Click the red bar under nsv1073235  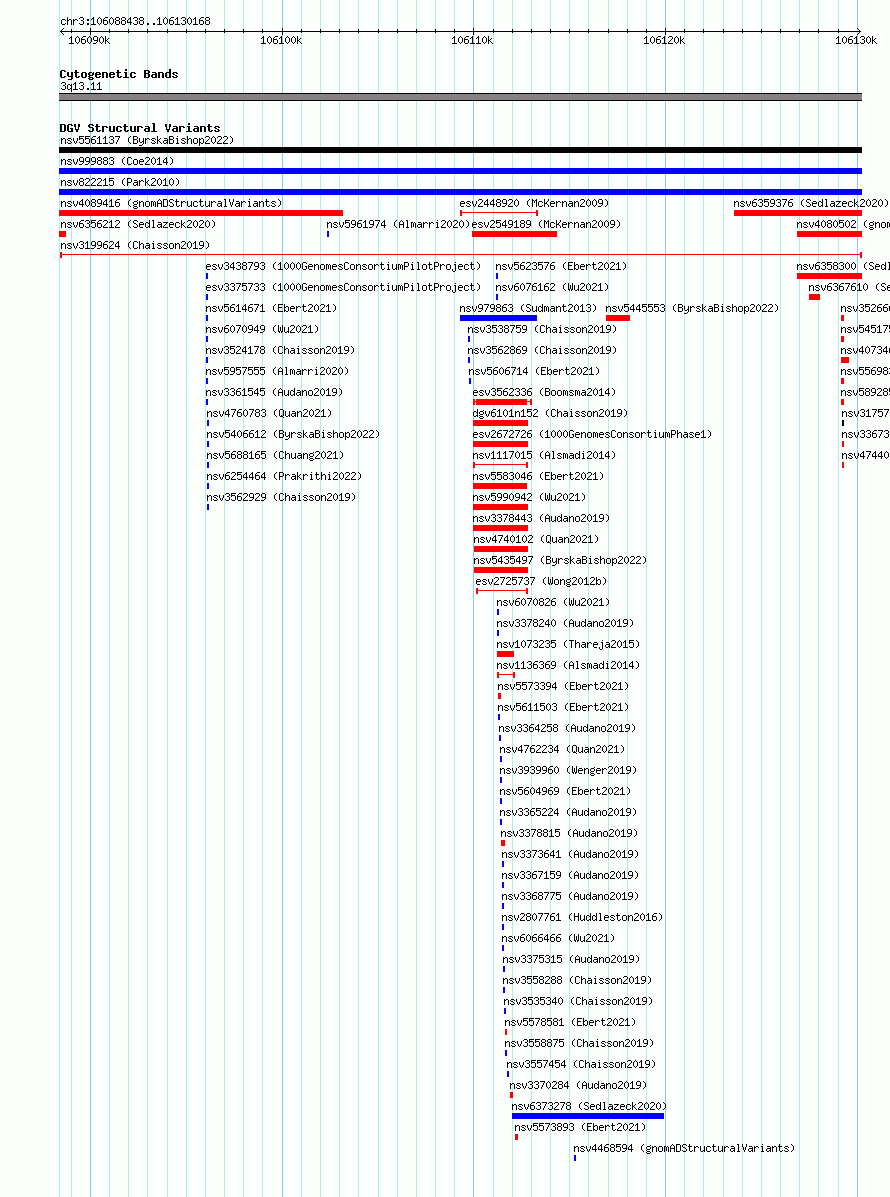tap(505, 654)
